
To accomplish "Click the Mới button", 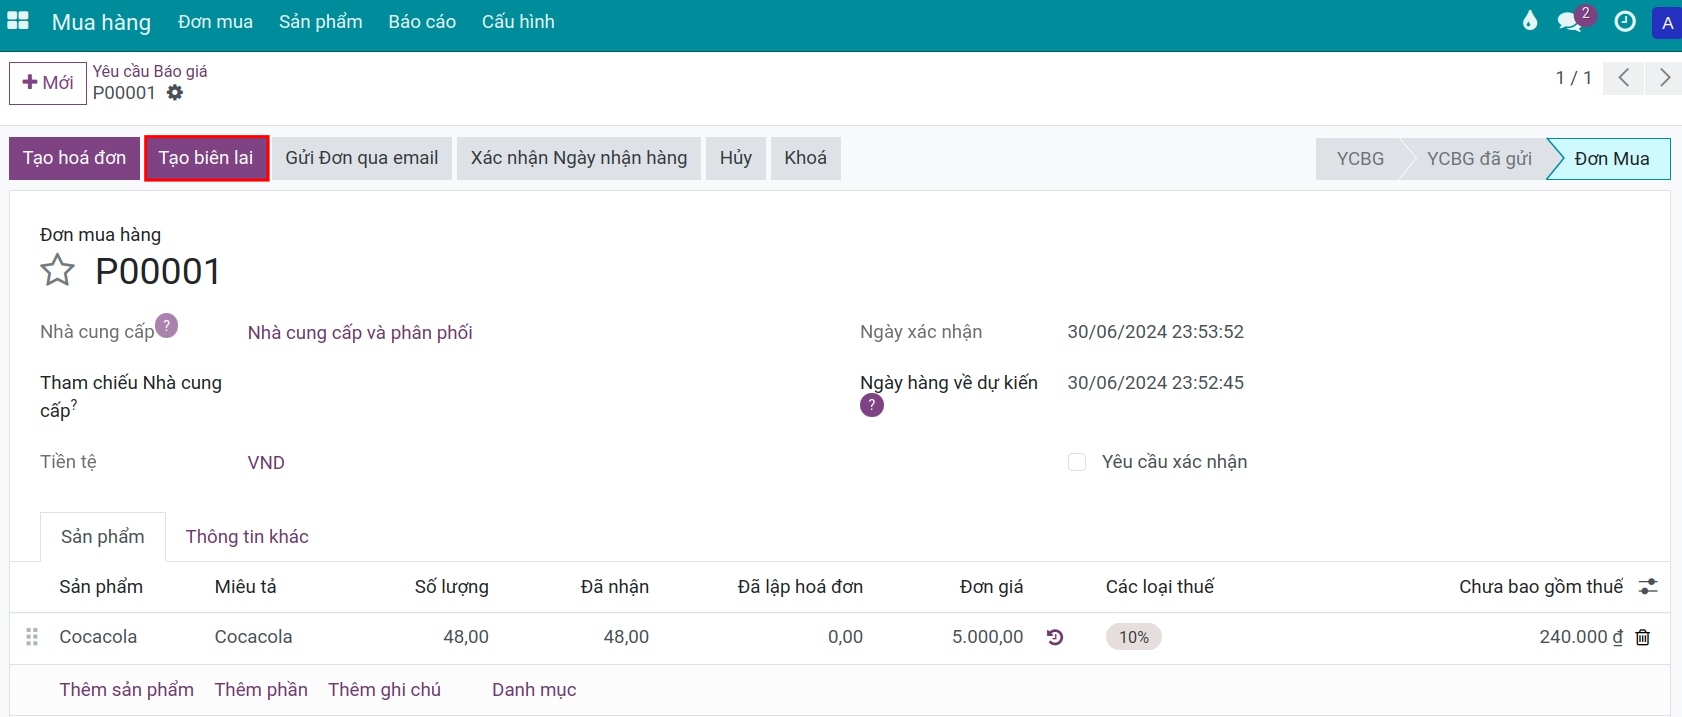I will [47, 83].
